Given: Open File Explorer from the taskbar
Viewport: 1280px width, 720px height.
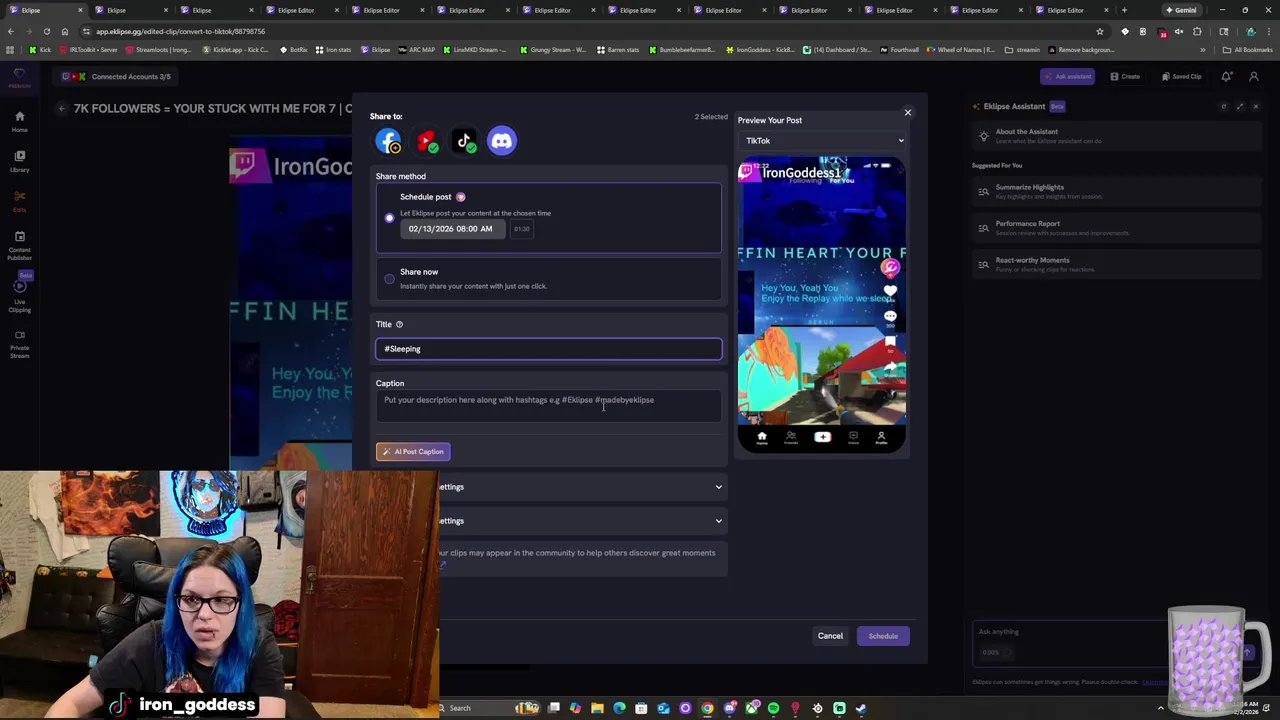Looking at the screenshot, I should pyautogui.click(x=597, y=708).
